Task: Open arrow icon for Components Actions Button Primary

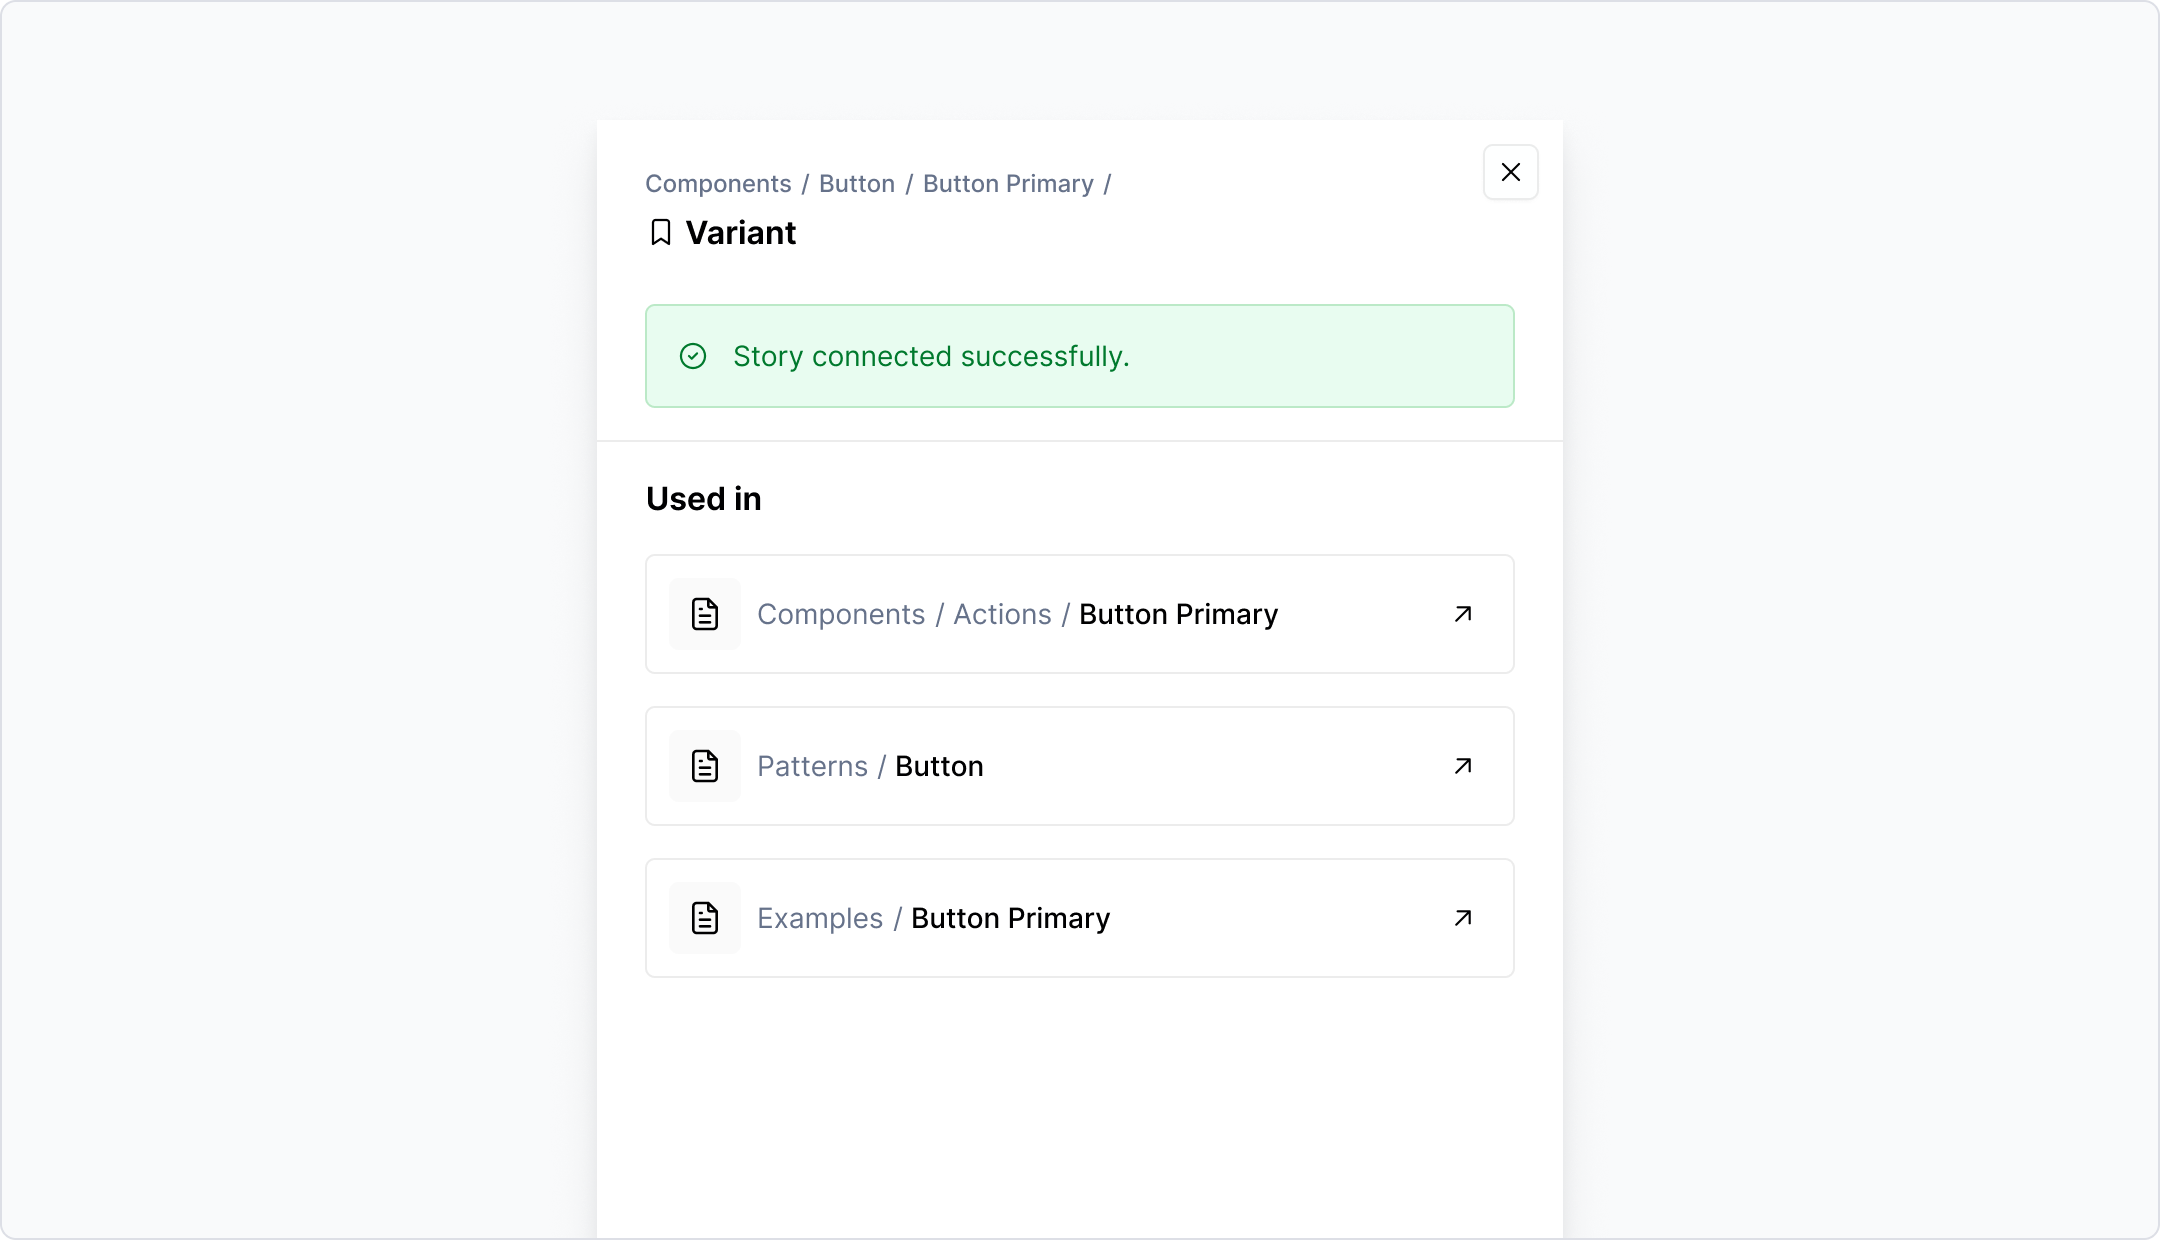Action: coord(1463,614)
